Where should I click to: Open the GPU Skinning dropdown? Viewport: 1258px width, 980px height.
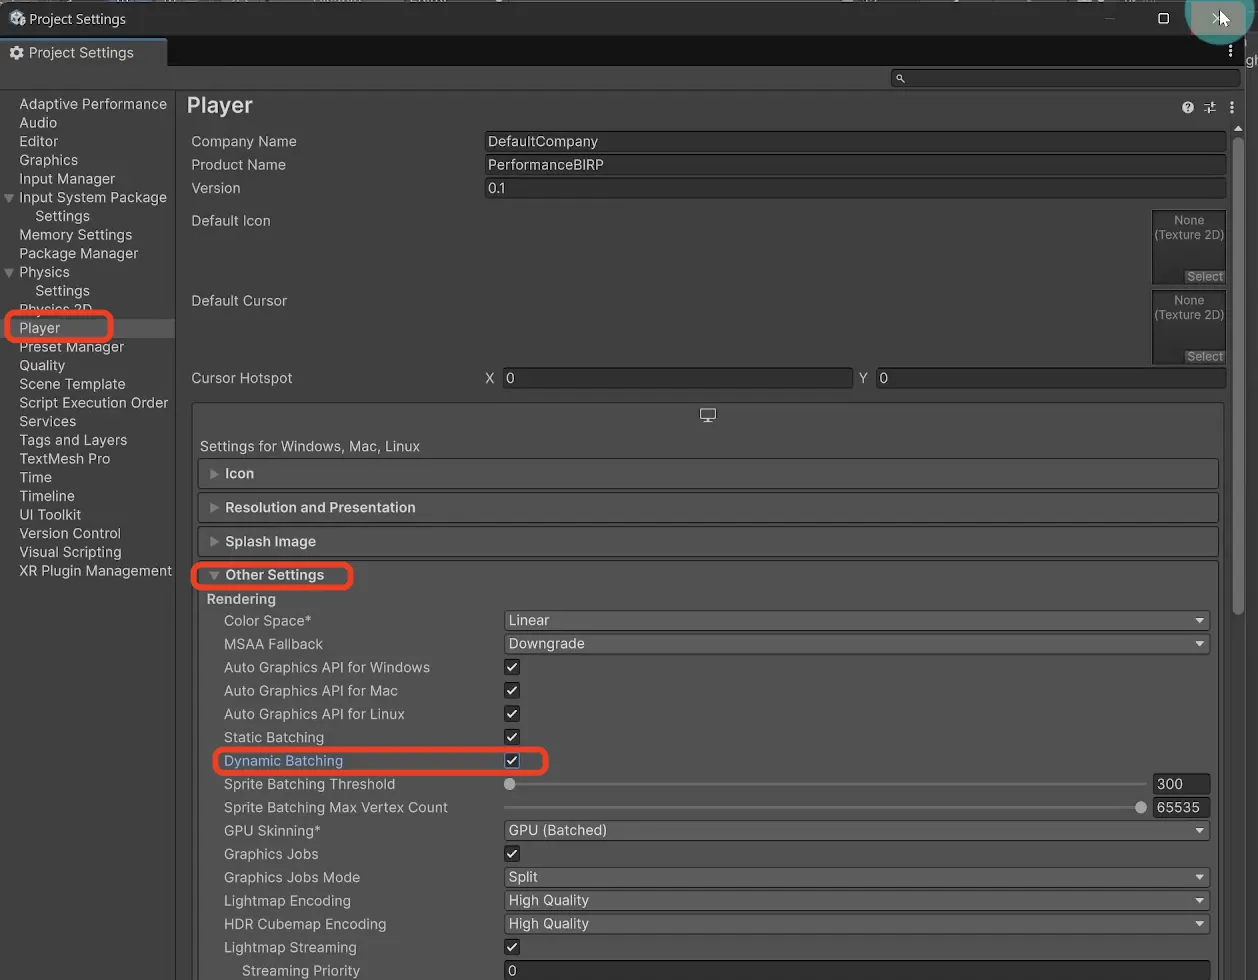coord(856,831)
